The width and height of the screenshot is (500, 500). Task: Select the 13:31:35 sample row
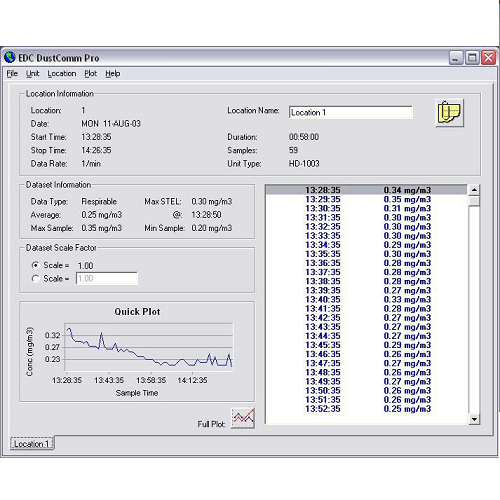pos(367,217)
